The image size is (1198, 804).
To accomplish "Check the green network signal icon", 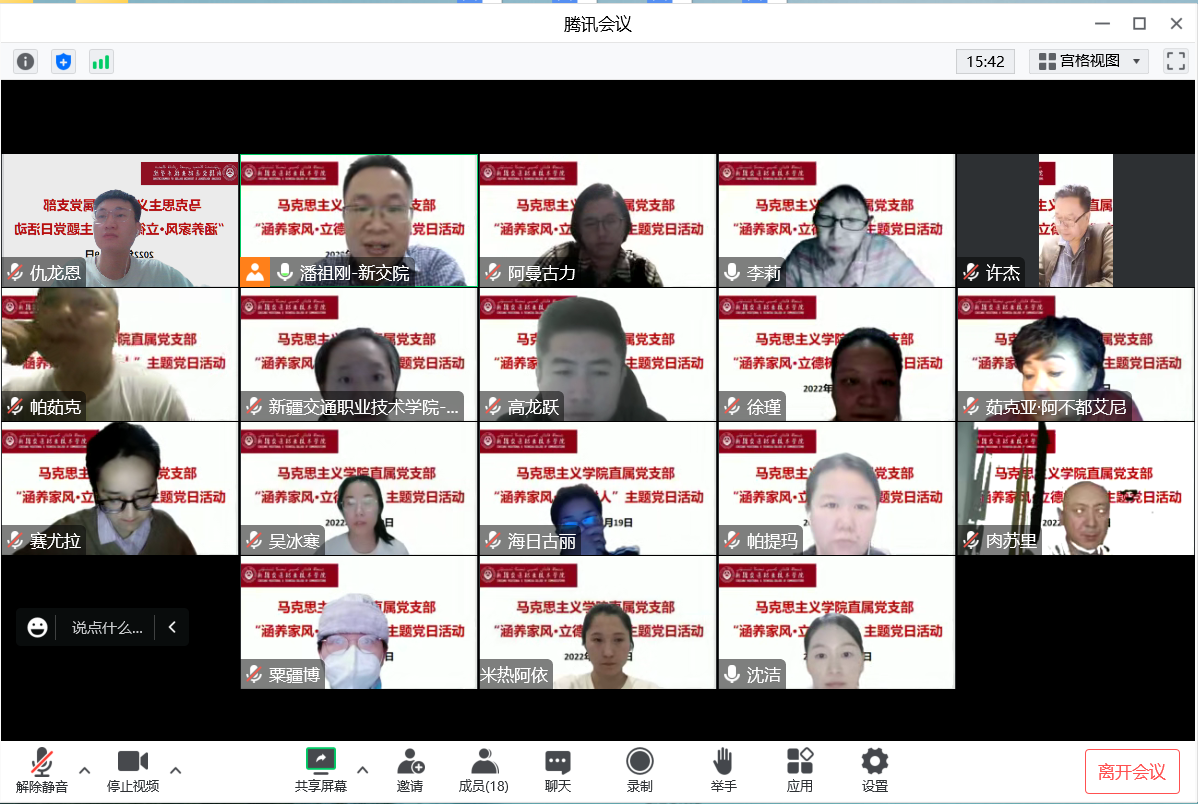I will click(101, 62).
